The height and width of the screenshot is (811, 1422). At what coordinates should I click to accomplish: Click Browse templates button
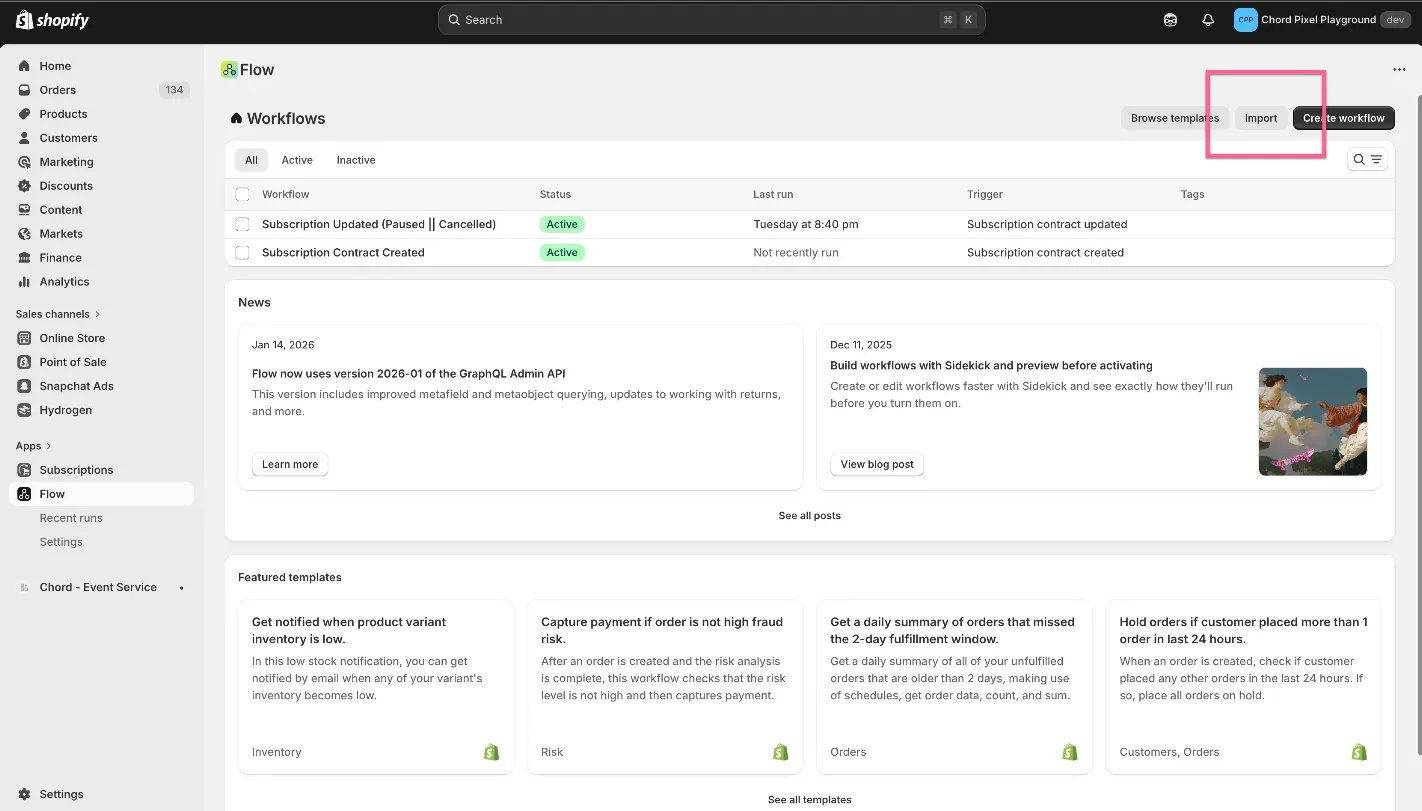pos(1175,118)
